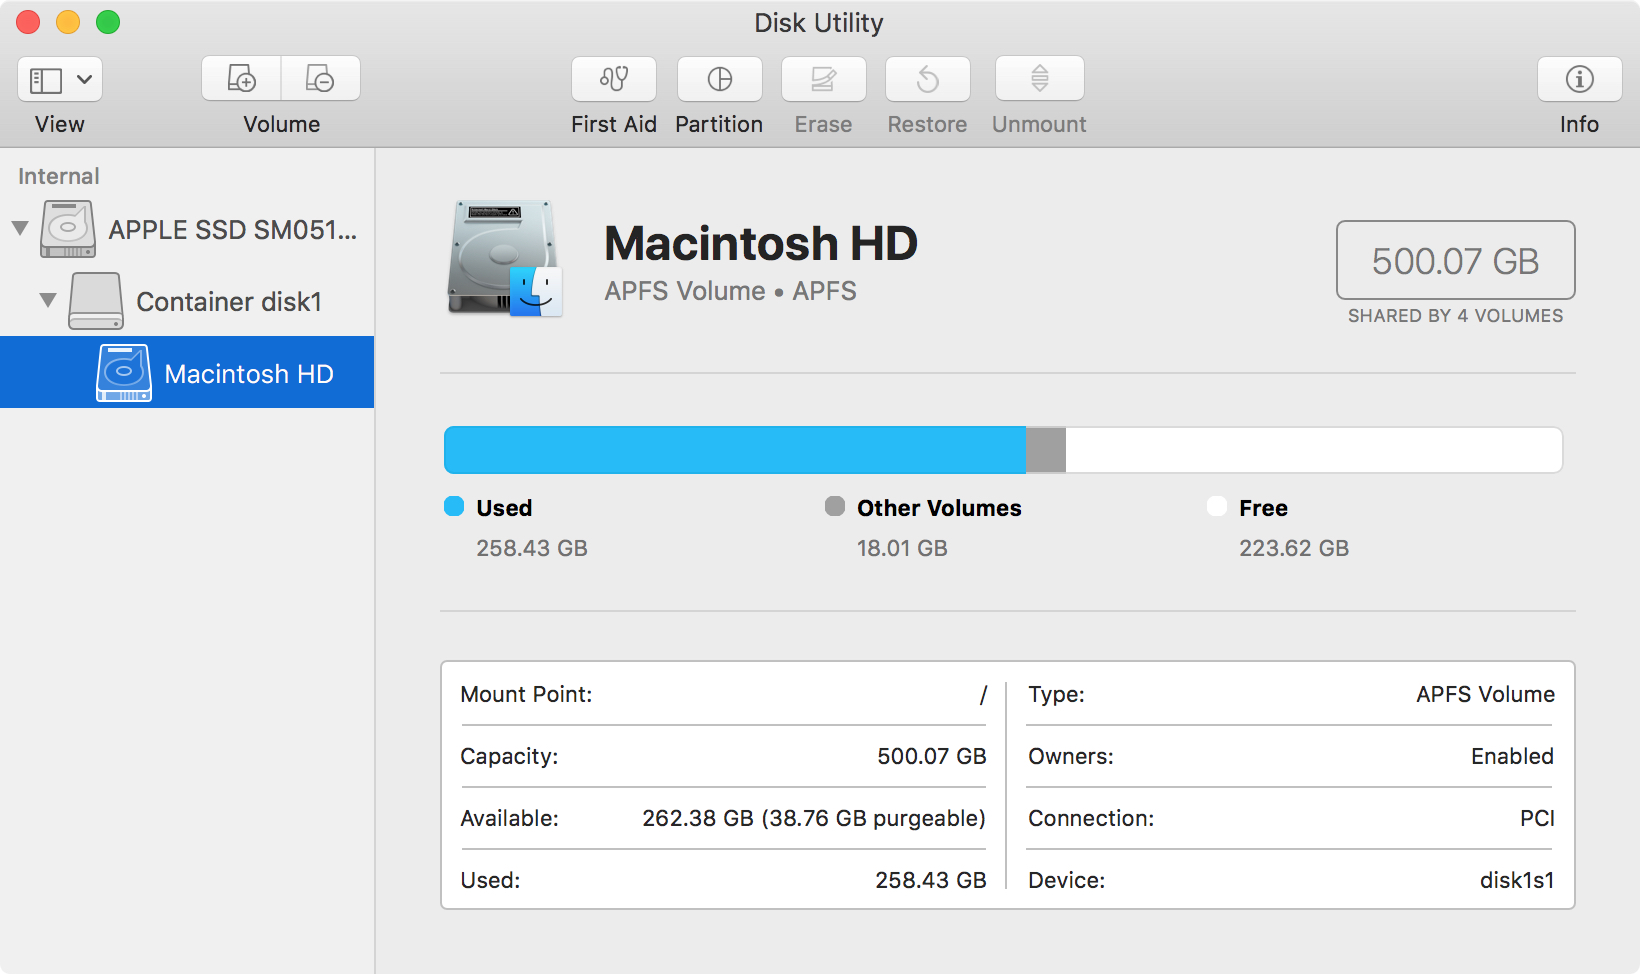Add a volume using the plus icon
This screenshot has width=1640, height=974.
click(241, 78)
